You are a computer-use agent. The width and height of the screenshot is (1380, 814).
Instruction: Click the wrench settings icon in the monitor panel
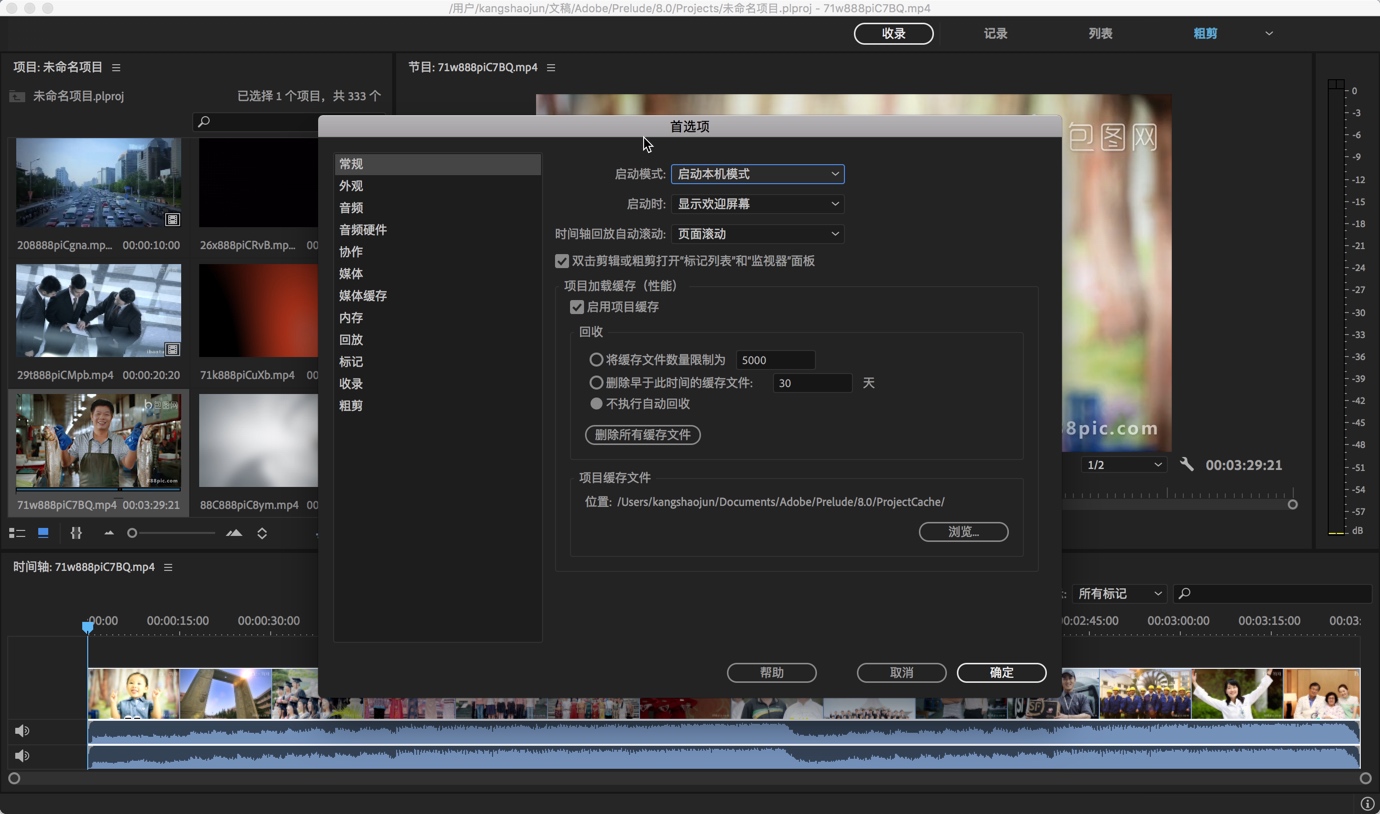[1187, 464]
